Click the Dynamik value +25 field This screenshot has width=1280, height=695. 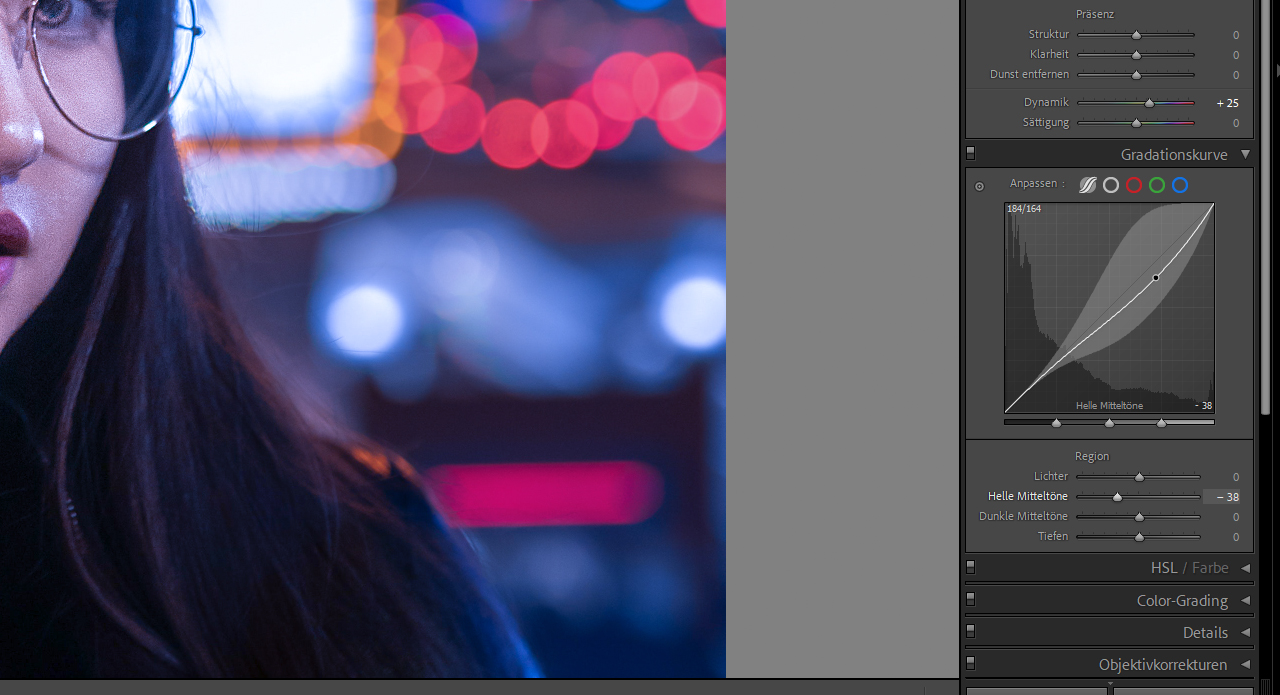(x=1227, y=103)
